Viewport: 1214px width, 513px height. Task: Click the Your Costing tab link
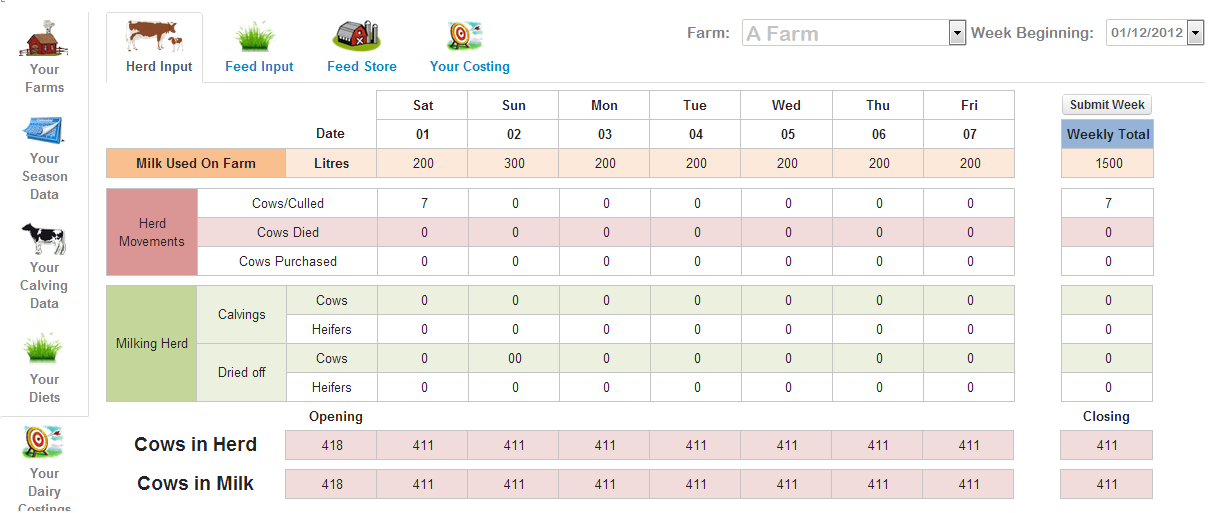coord(470,66)
